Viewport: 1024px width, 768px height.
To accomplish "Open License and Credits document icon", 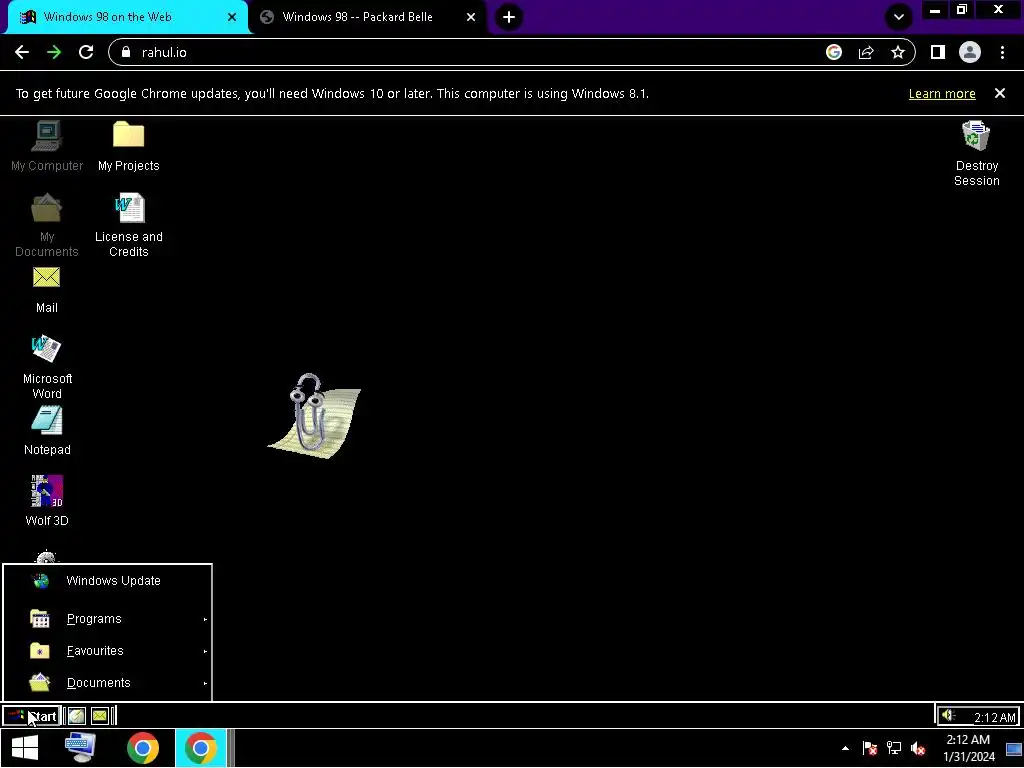I will coord(129,225).
